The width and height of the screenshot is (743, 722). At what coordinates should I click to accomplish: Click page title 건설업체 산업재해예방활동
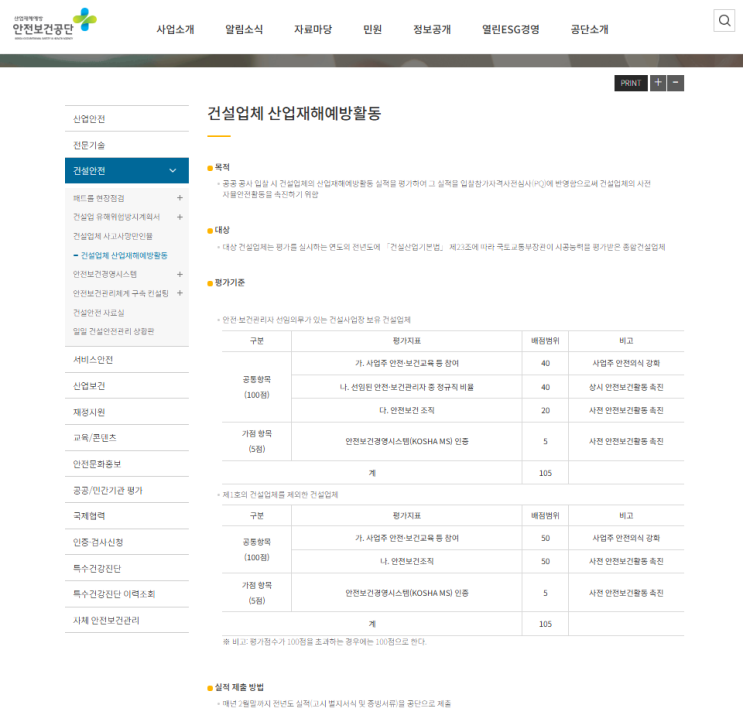pos(294,113)
